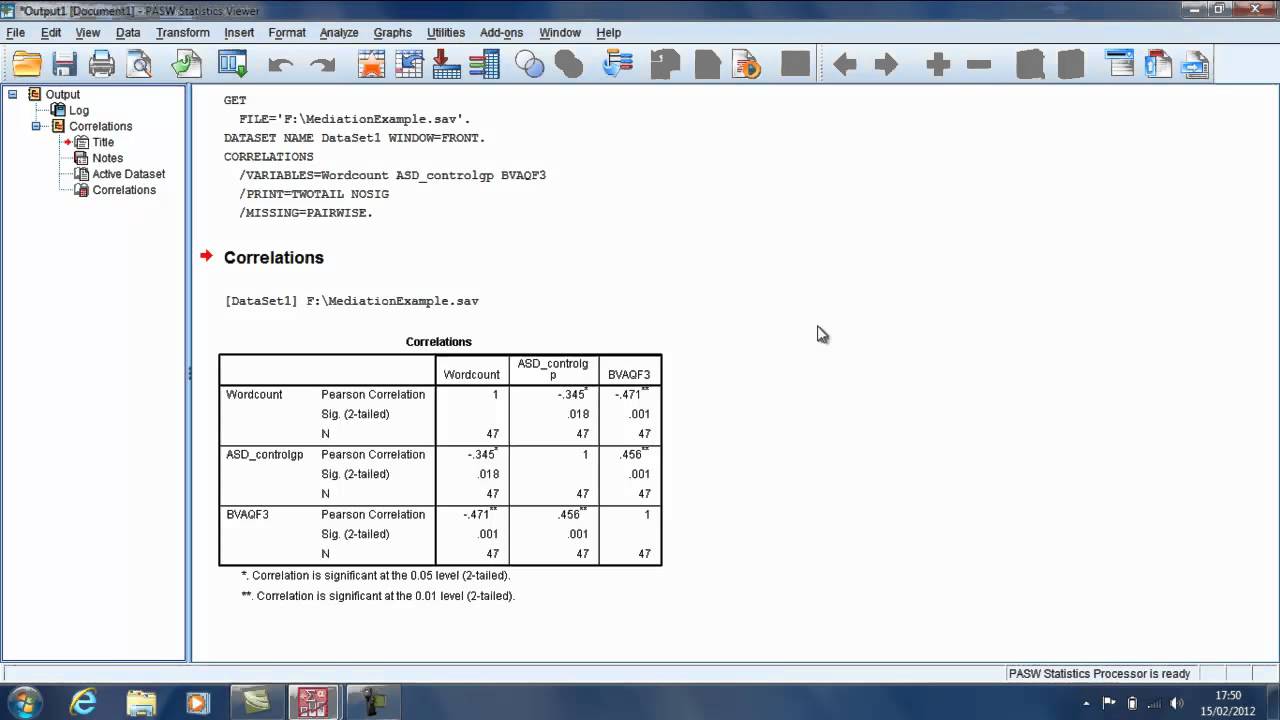Image resolution: width=1280 pixels, height=720 pixels.
Task: Open Internet Explorer from the taskbar
Action: [82, 703]
